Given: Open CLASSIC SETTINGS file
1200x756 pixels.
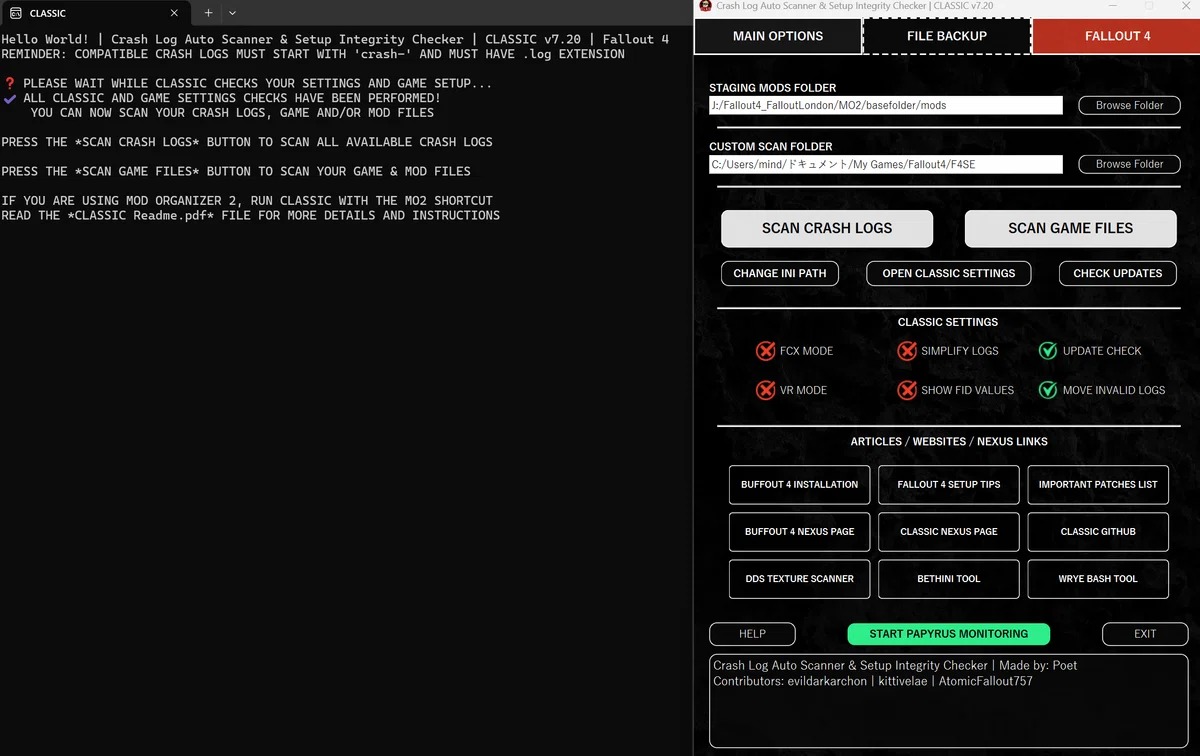Looking at the screenshot, I should 949,273.
